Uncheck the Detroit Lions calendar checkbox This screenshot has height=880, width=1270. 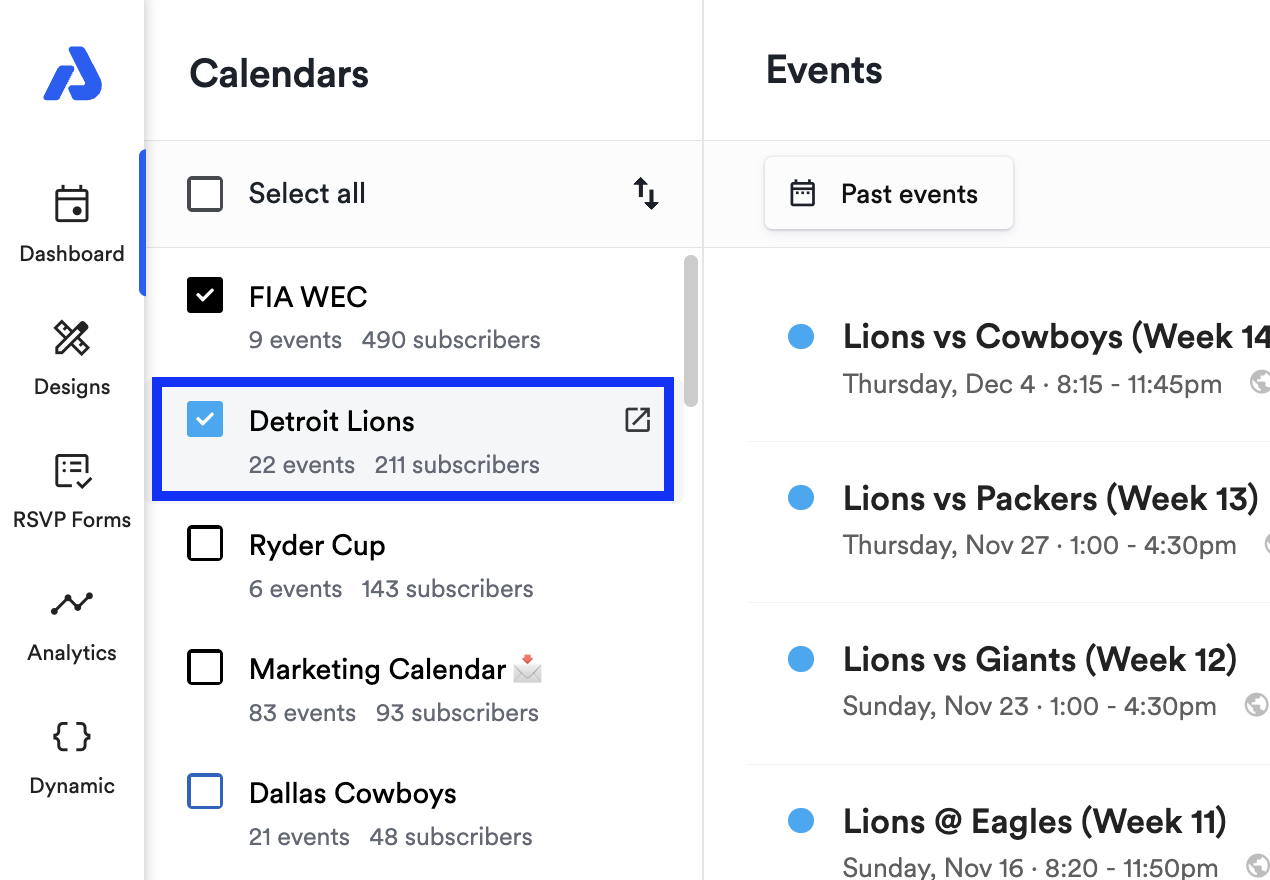pos(205,420)
